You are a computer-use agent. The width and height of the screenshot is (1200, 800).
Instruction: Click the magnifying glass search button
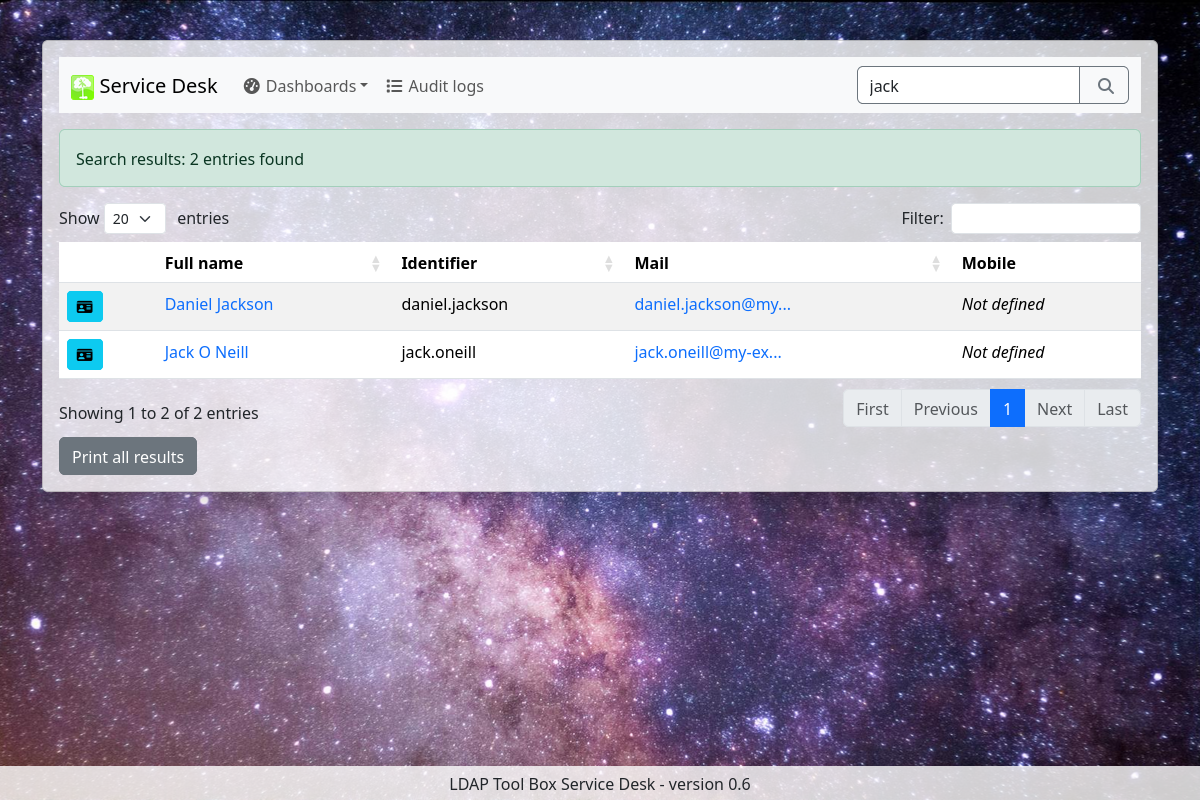pos(1105,86)
